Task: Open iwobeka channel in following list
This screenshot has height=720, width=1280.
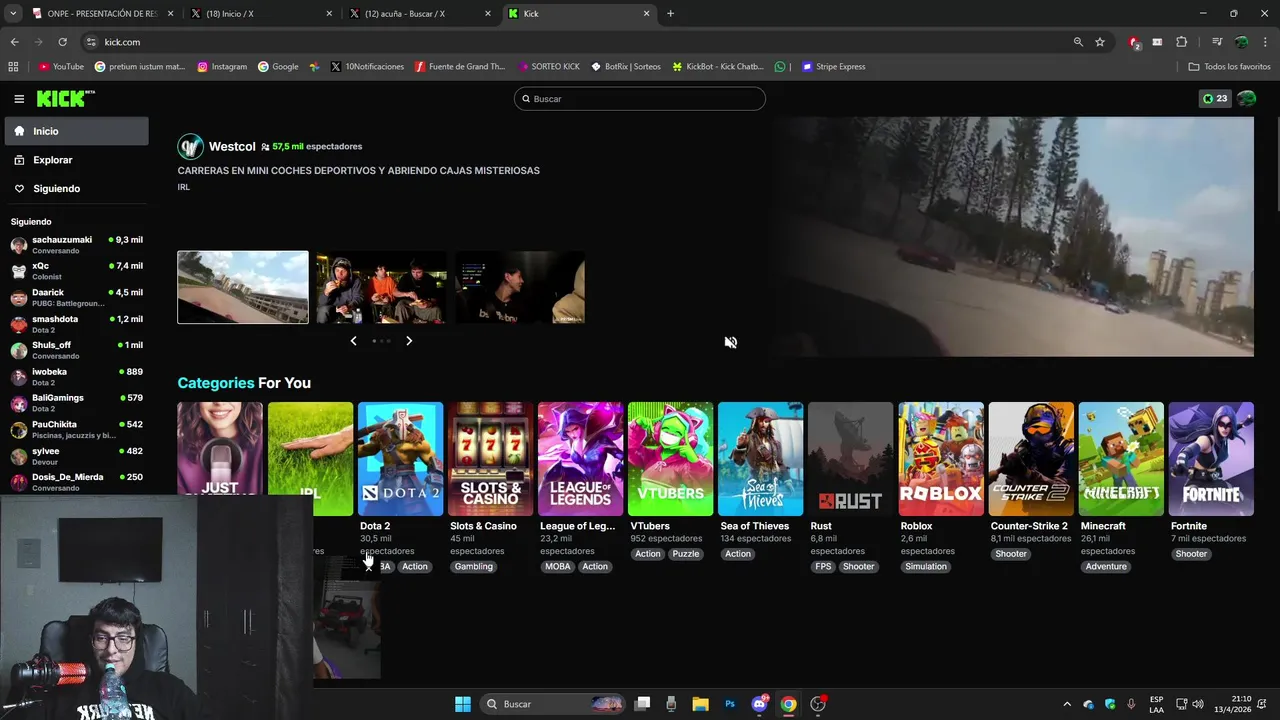Action: (x=76, y=376)
